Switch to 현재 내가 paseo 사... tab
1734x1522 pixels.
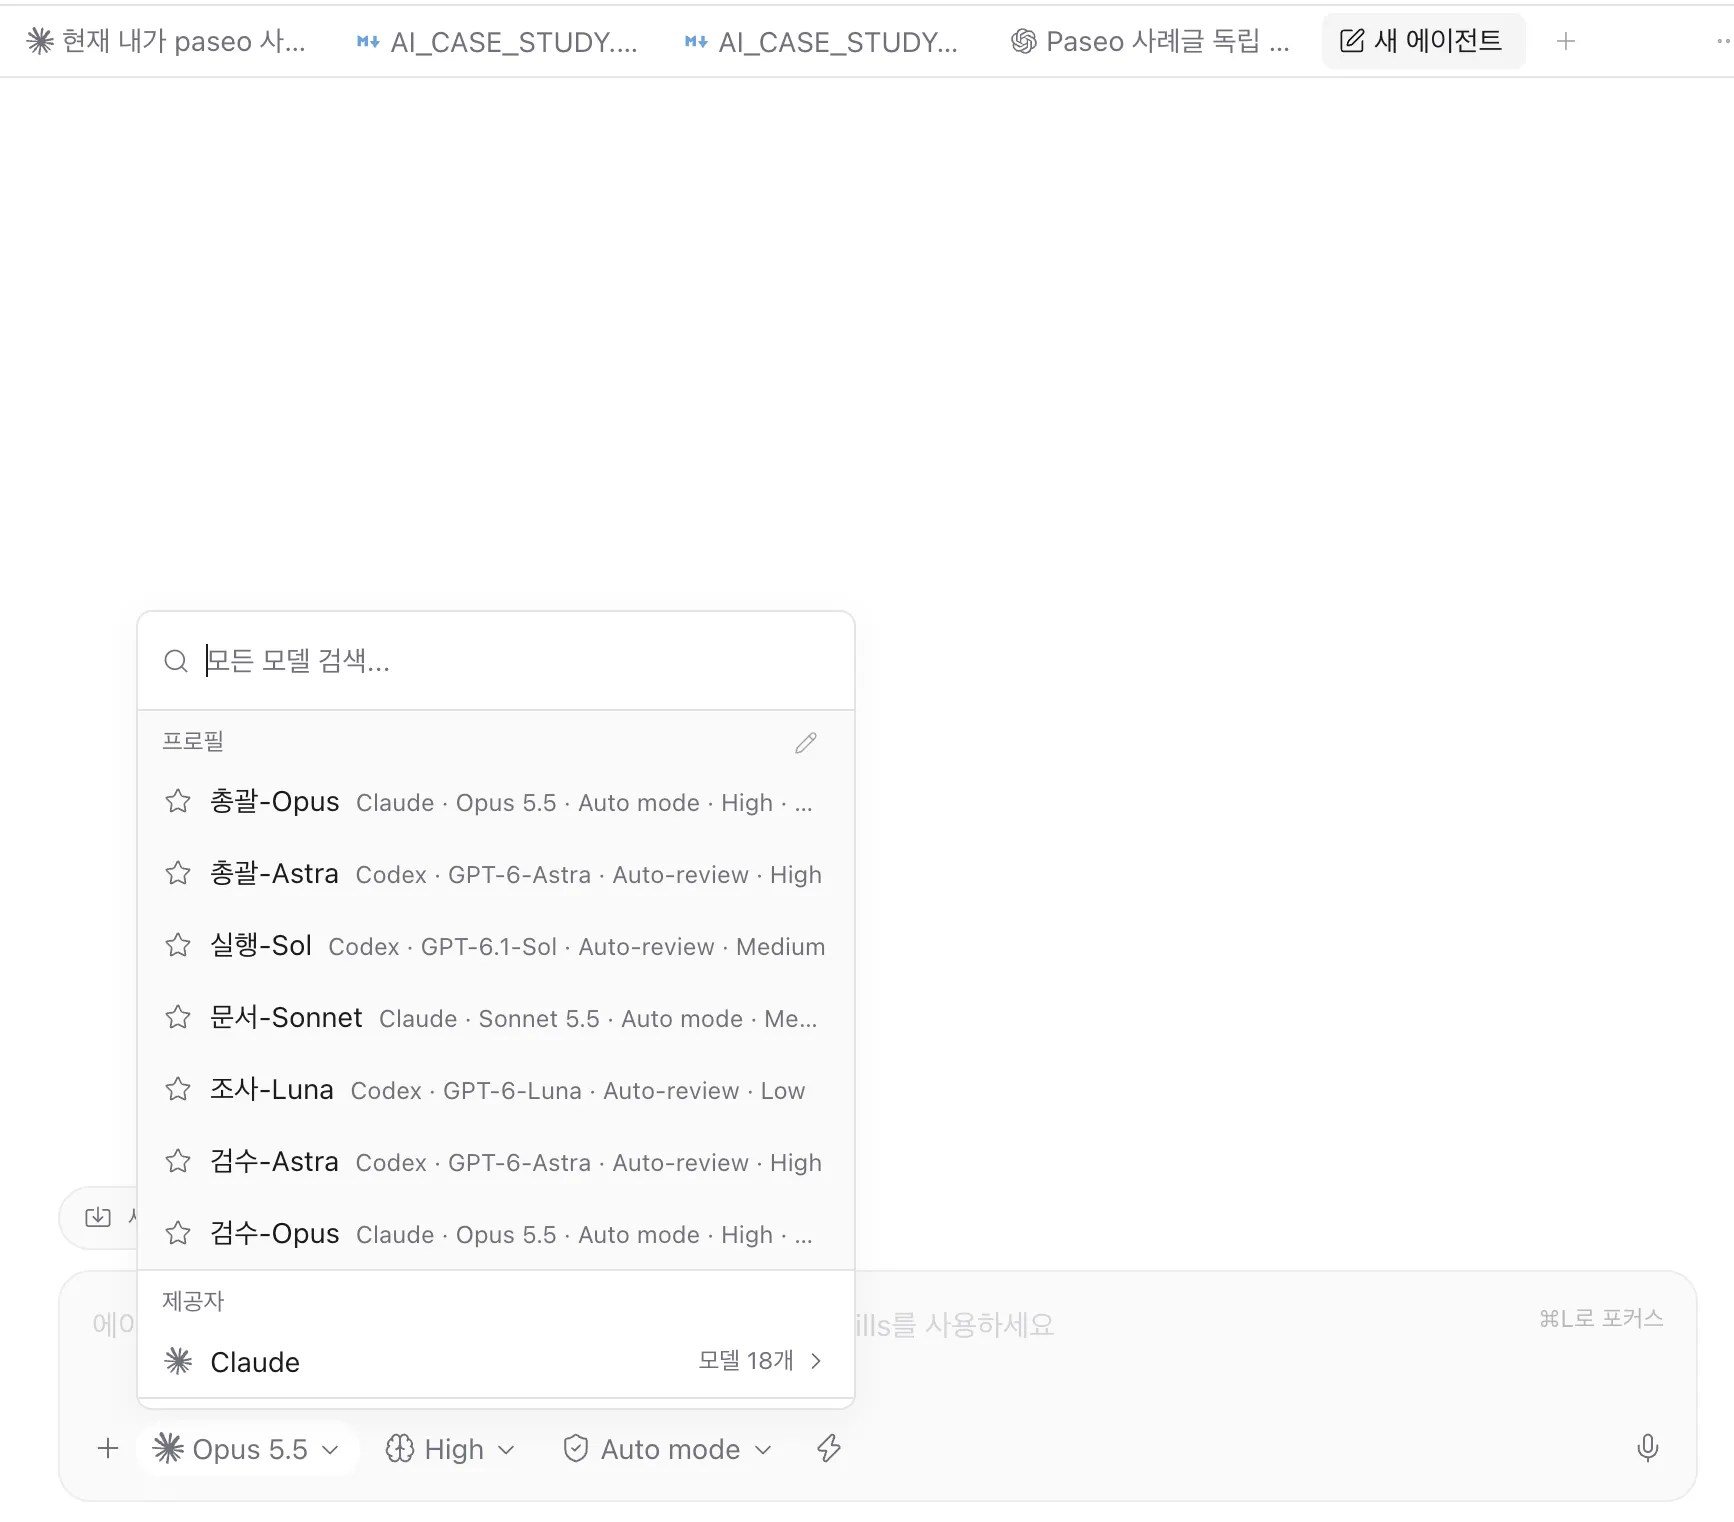(165, 41)
